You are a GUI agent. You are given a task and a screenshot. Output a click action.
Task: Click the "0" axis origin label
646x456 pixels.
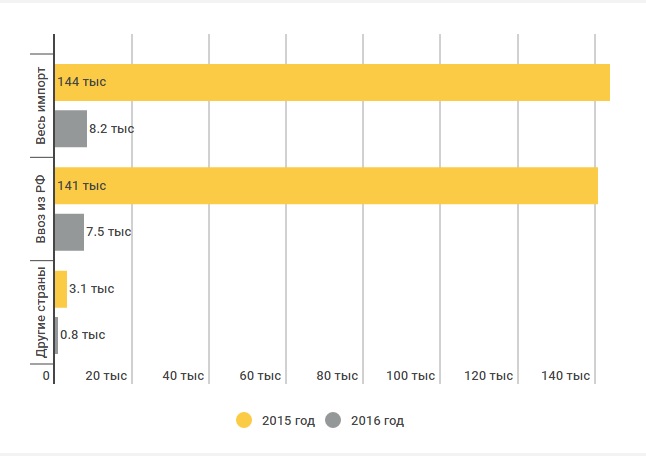click(46, 376)
